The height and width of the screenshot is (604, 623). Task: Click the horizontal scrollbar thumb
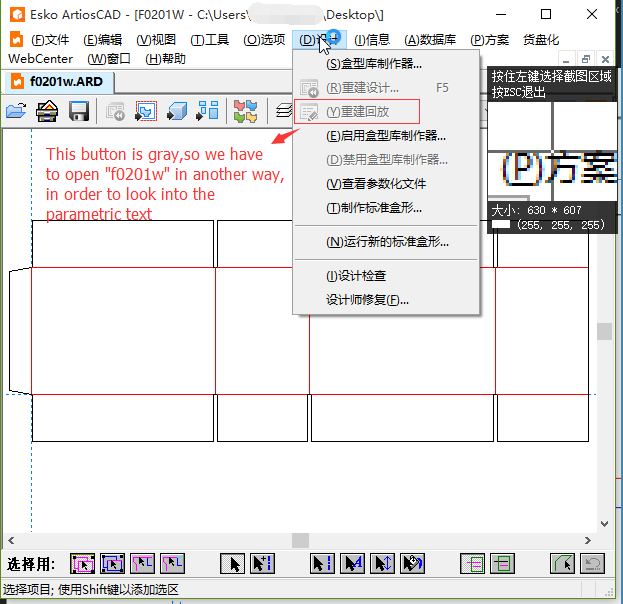pyautogui.click(x=300, y=540)
